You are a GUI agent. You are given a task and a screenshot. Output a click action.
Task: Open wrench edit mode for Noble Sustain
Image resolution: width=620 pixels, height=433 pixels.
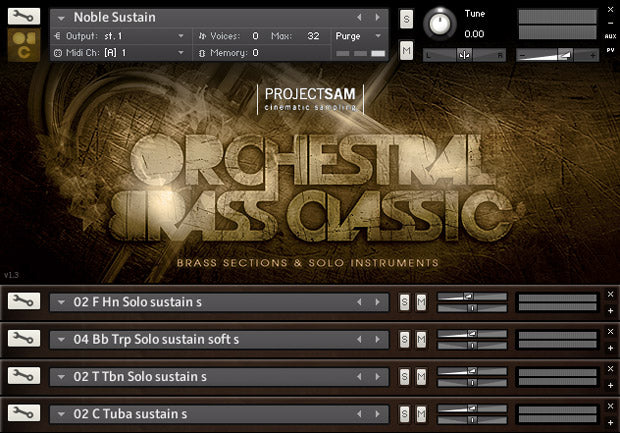[24, 16]
